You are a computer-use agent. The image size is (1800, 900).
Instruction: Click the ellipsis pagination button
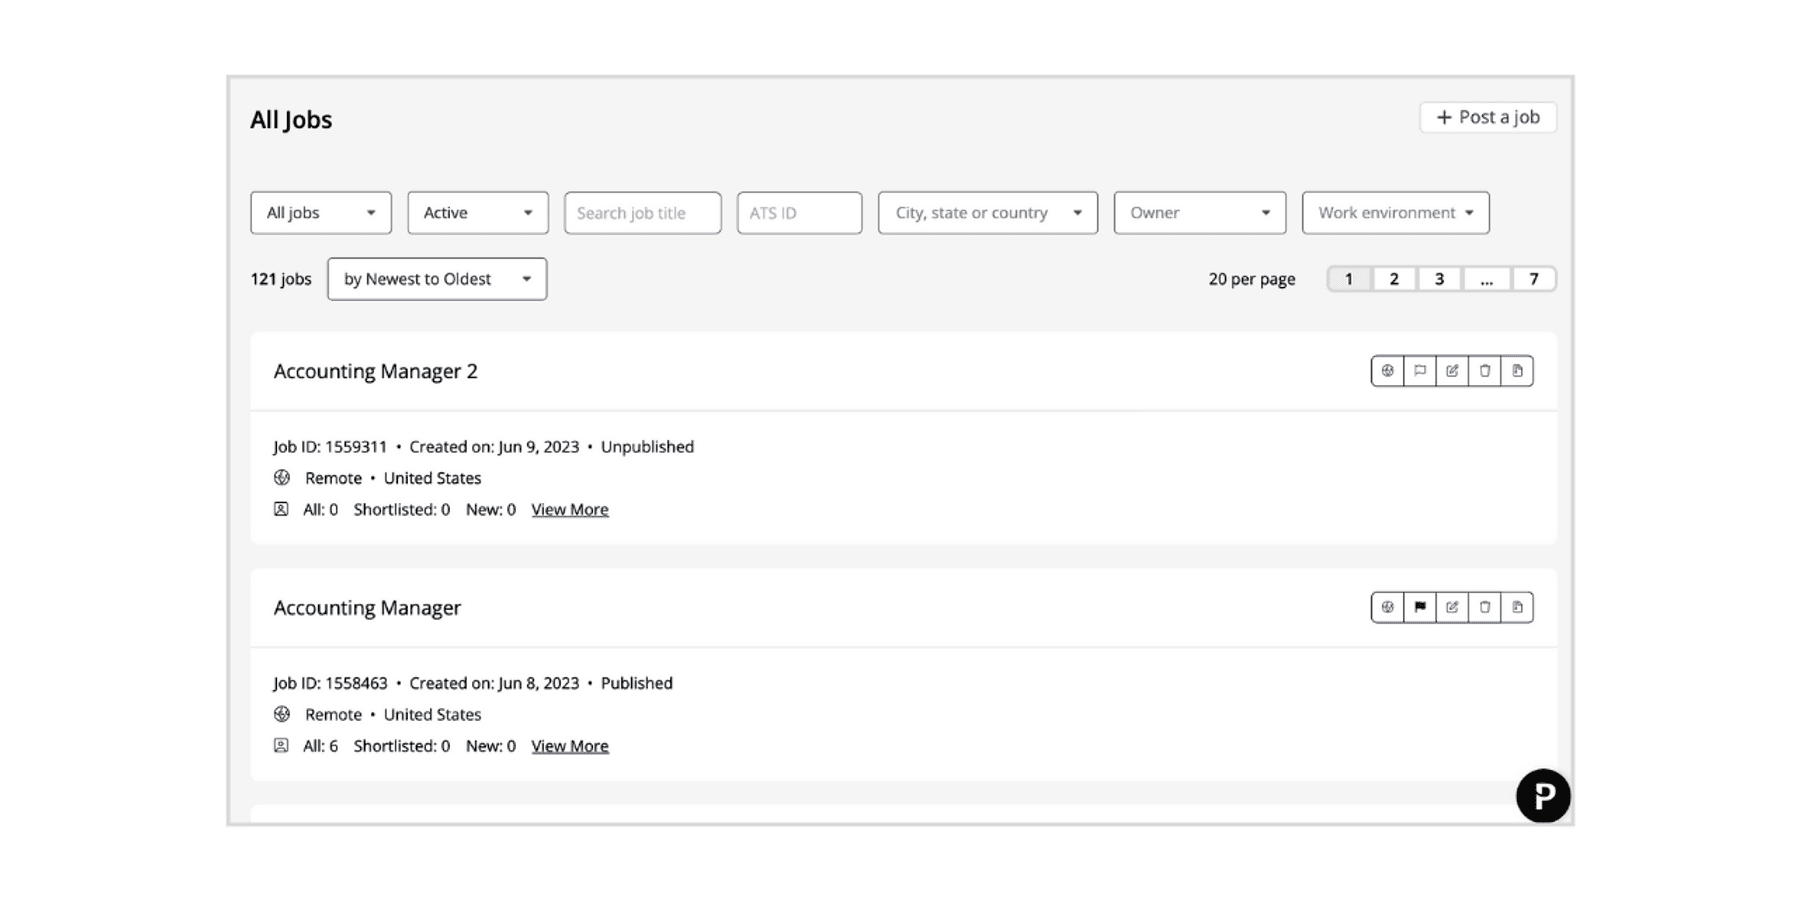1487,279
